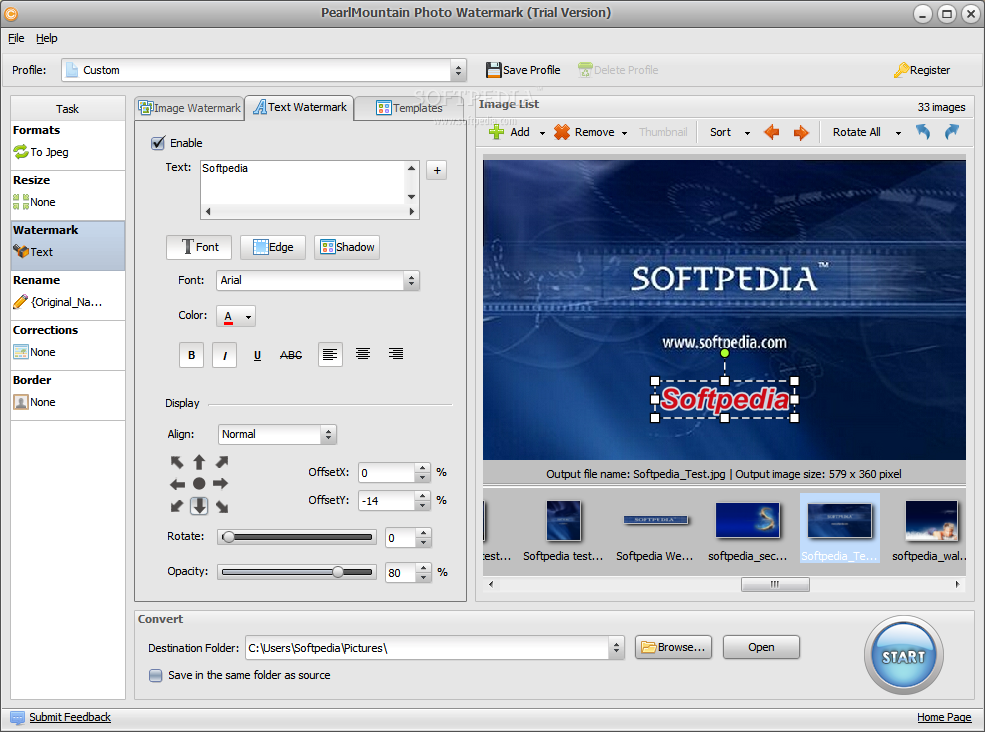Click the green Add plus icon
This screenshot has width=985, height=732.
tap(496, 132)
